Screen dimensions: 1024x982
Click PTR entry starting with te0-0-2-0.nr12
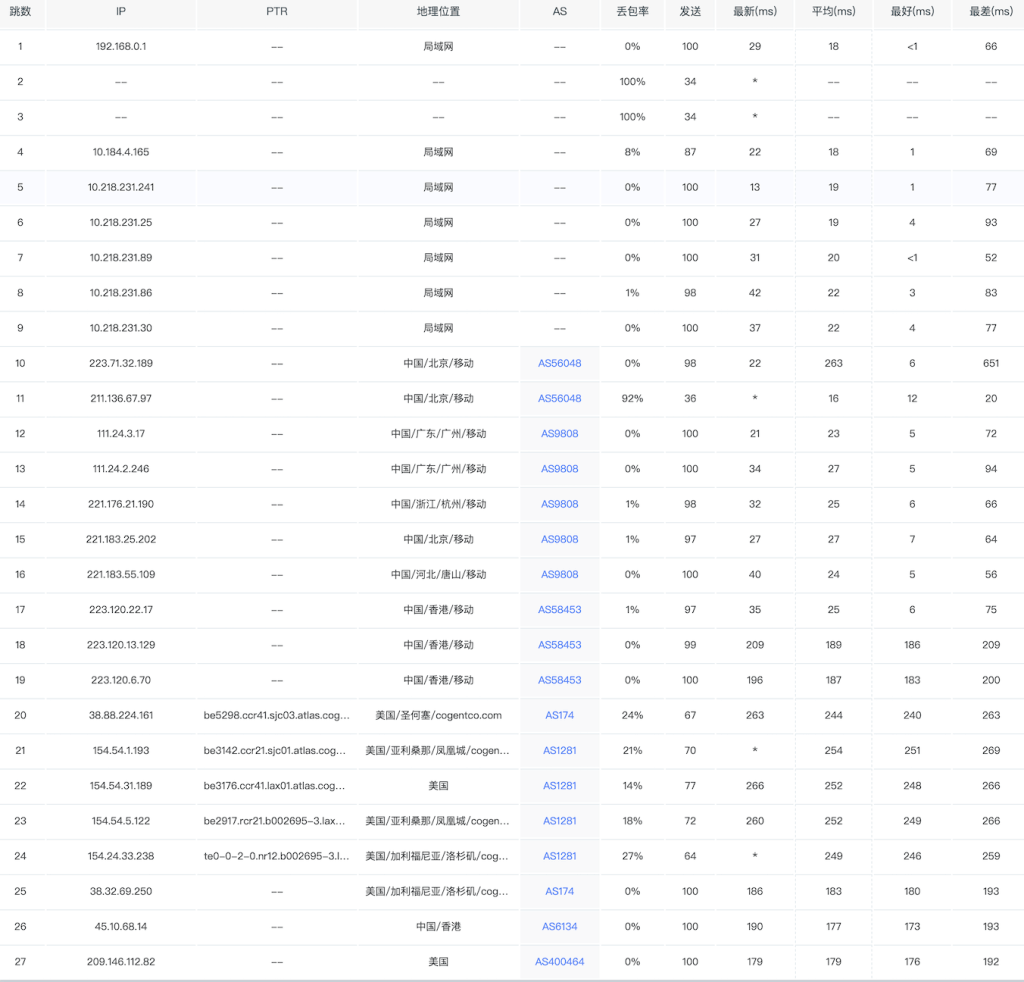tap(276, 856)
